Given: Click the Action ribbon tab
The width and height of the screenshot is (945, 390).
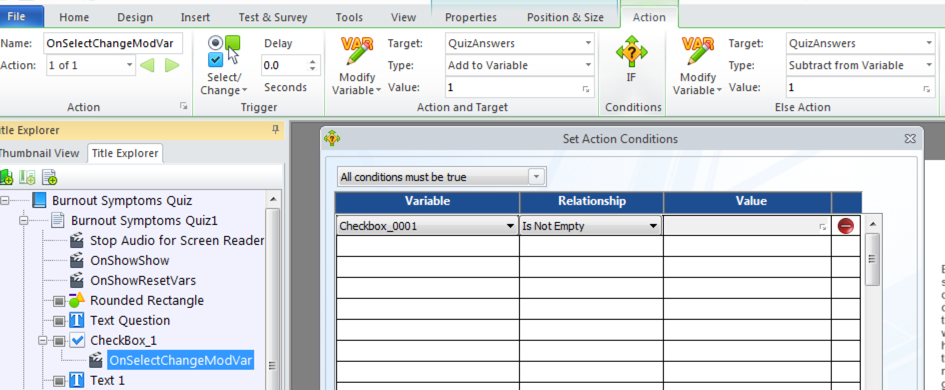Looking at the screenshot, I should 649,17.
